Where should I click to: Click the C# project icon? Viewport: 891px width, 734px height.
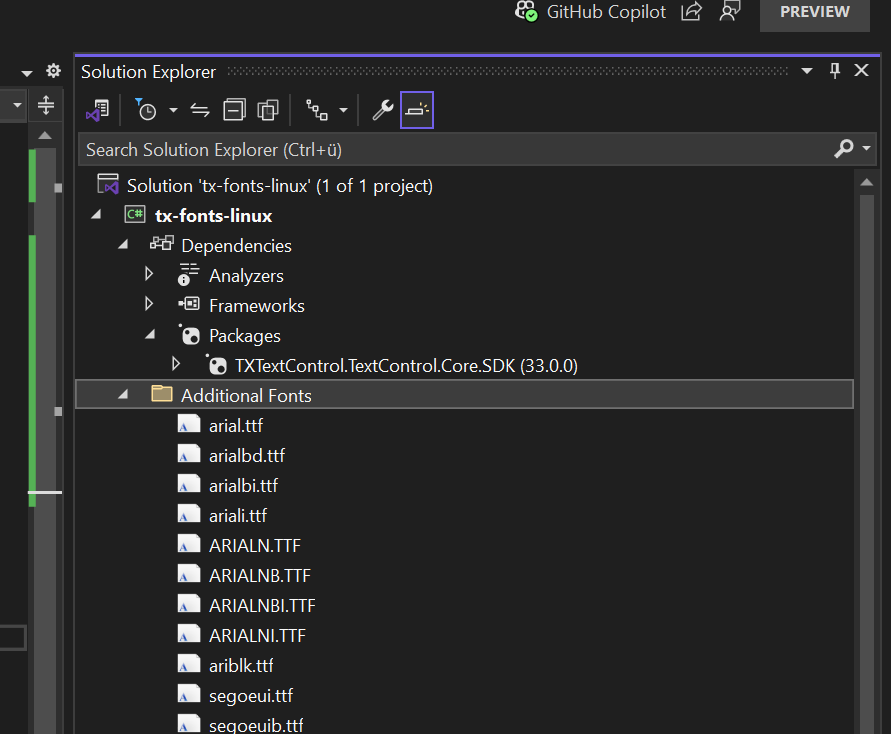coord(135,215)
